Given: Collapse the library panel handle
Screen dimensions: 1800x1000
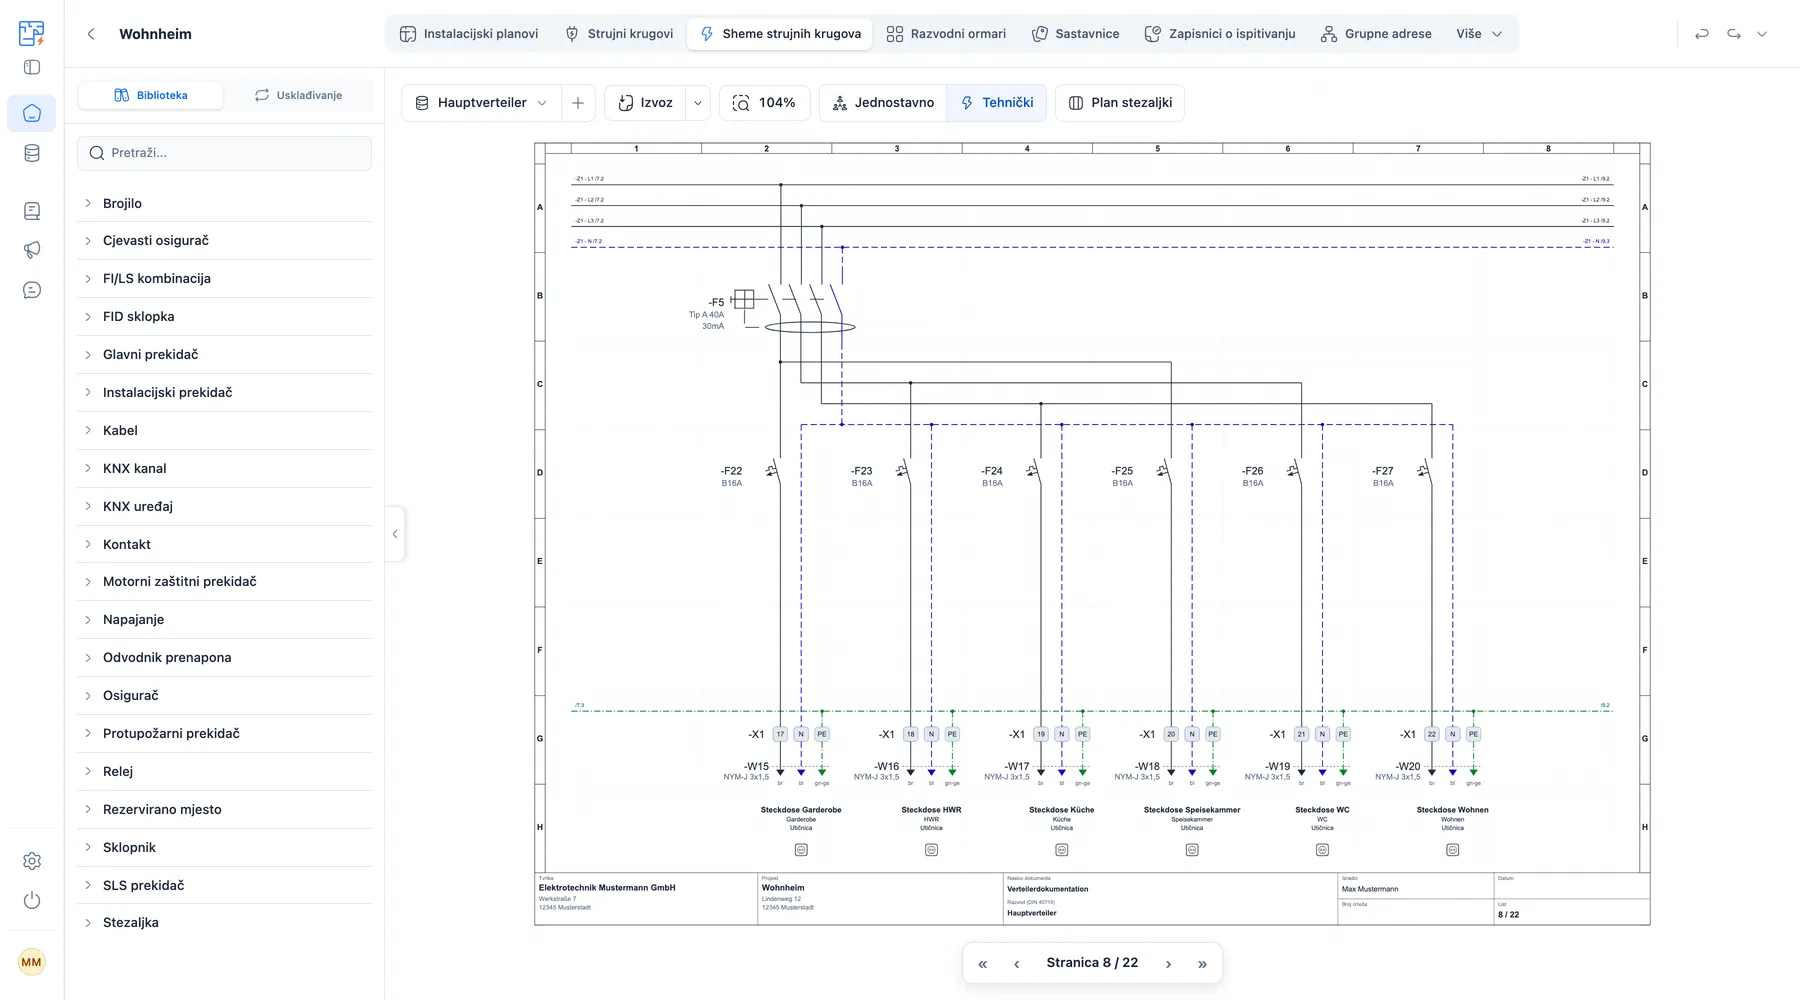Looking at the screenshot, I should (395, 534).
